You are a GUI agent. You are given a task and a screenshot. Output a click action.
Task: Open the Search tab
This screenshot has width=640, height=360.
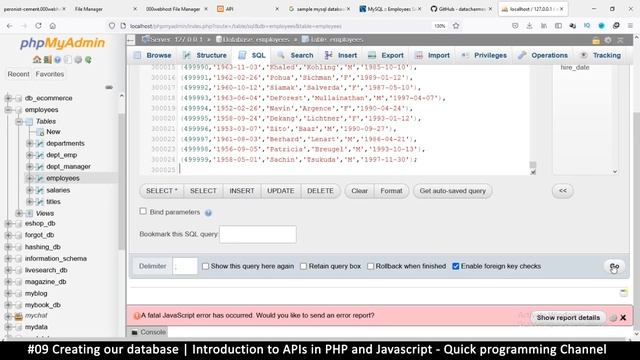[296, 56]
